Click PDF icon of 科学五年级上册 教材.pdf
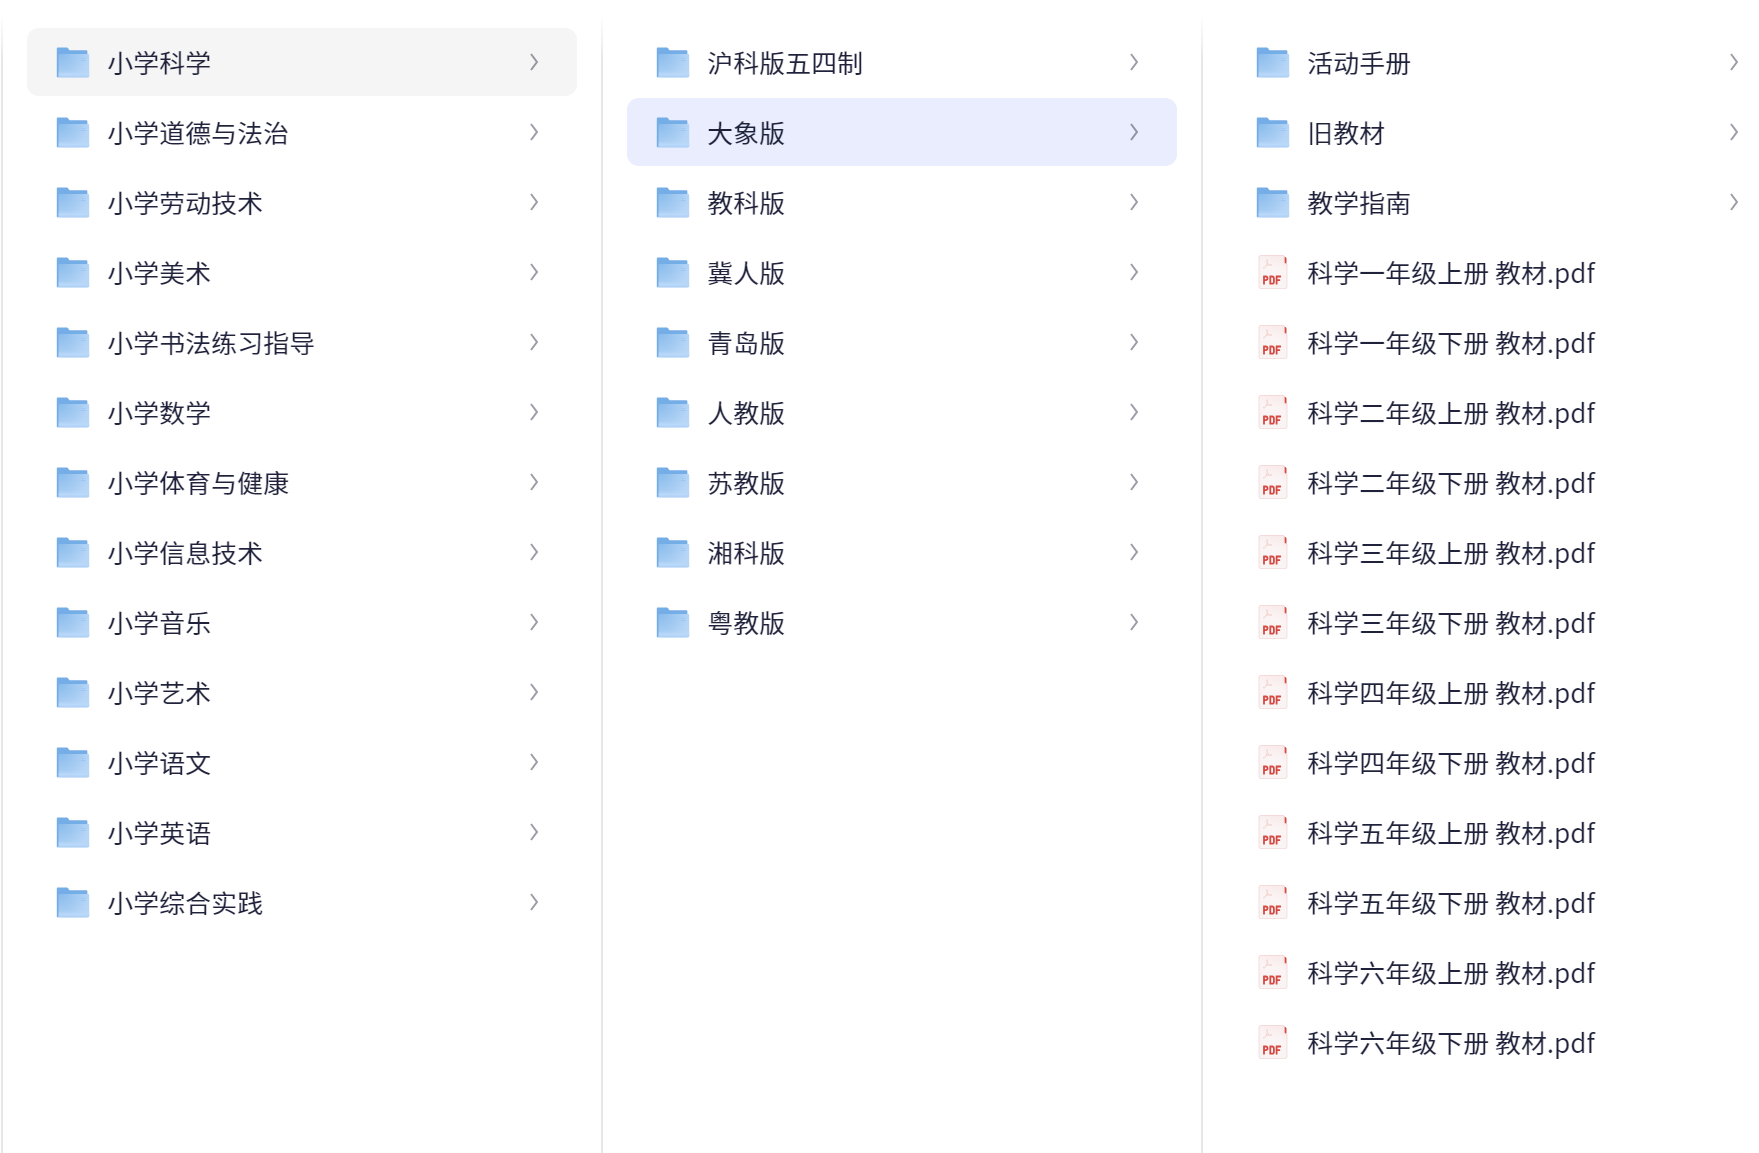Image resolution: width=1759 pixels, height=1153 pixels. (1273, 833)
